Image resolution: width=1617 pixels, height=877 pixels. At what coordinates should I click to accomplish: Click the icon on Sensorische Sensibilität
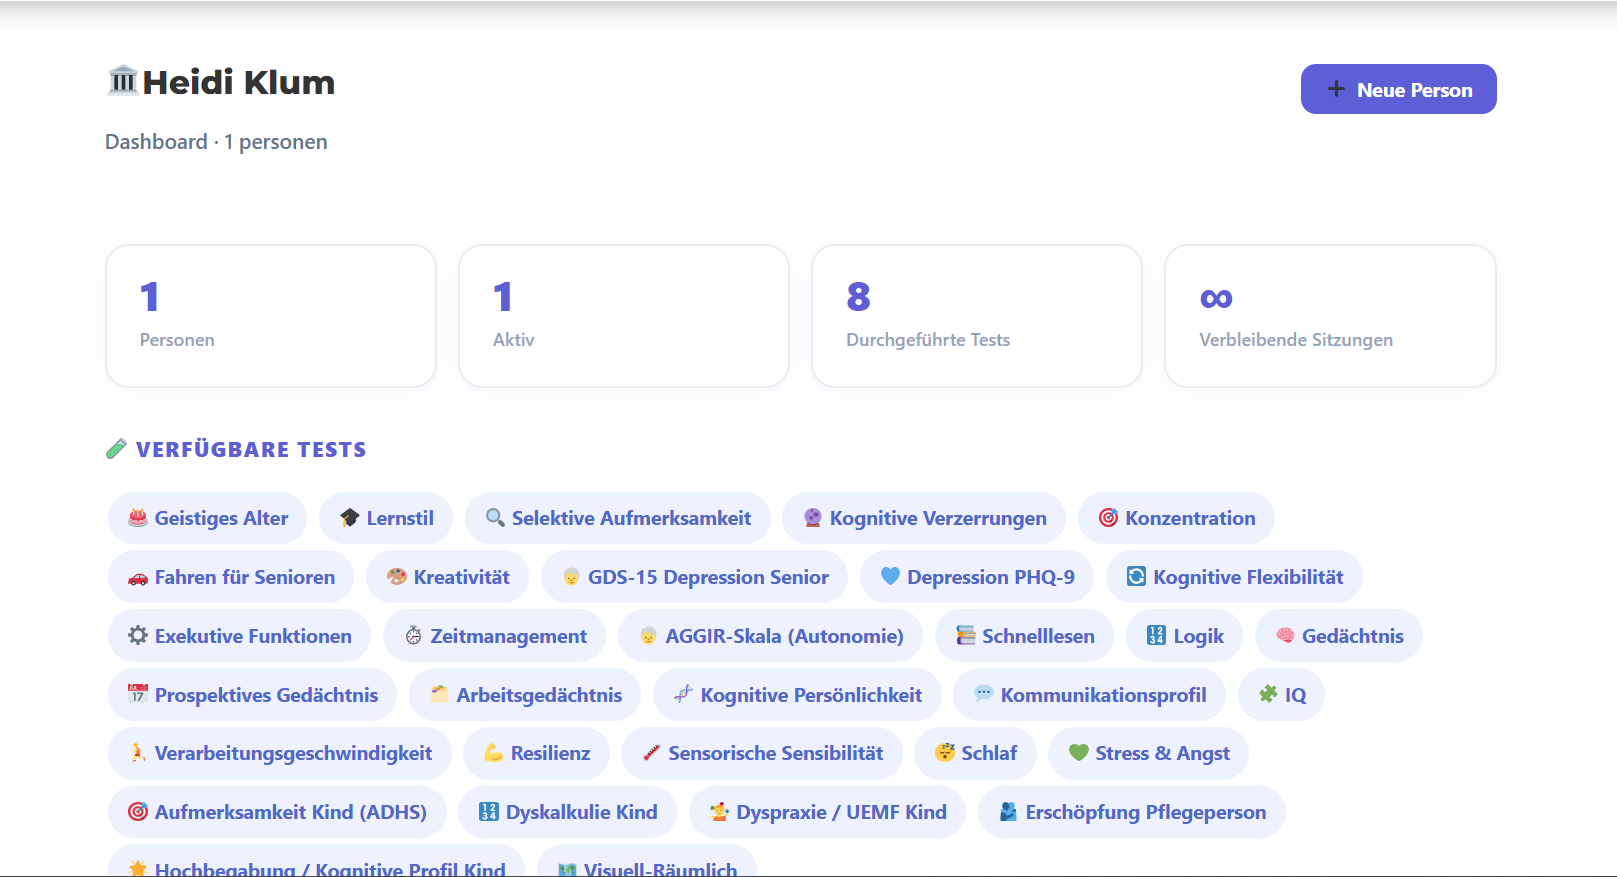coord(651,753)
